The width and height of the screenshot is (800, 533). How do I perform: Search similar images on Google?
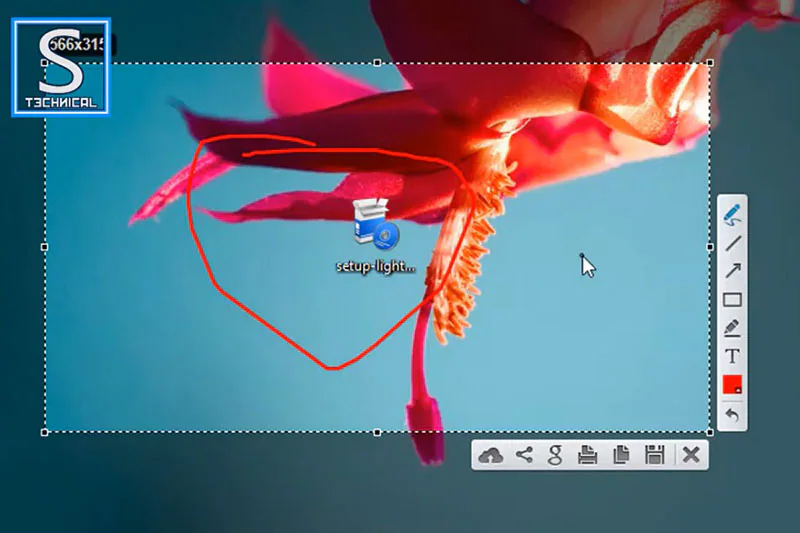(x=555, y=455)
